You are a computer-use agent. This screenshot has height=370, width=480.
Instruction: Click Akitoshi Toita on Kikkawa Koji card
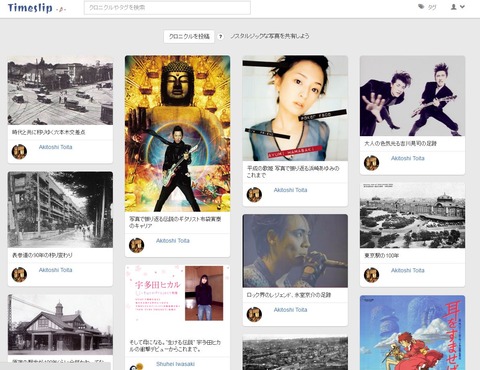408,158
